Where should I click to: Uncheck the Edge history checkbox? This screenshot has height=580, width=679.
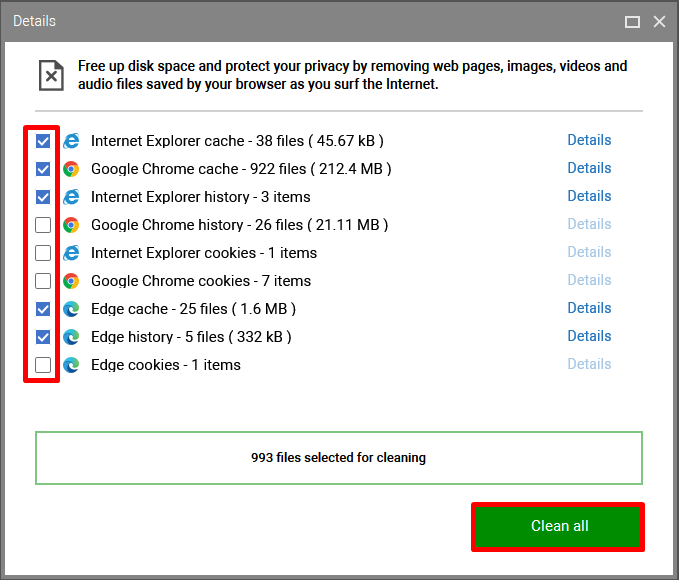point(43,337)
